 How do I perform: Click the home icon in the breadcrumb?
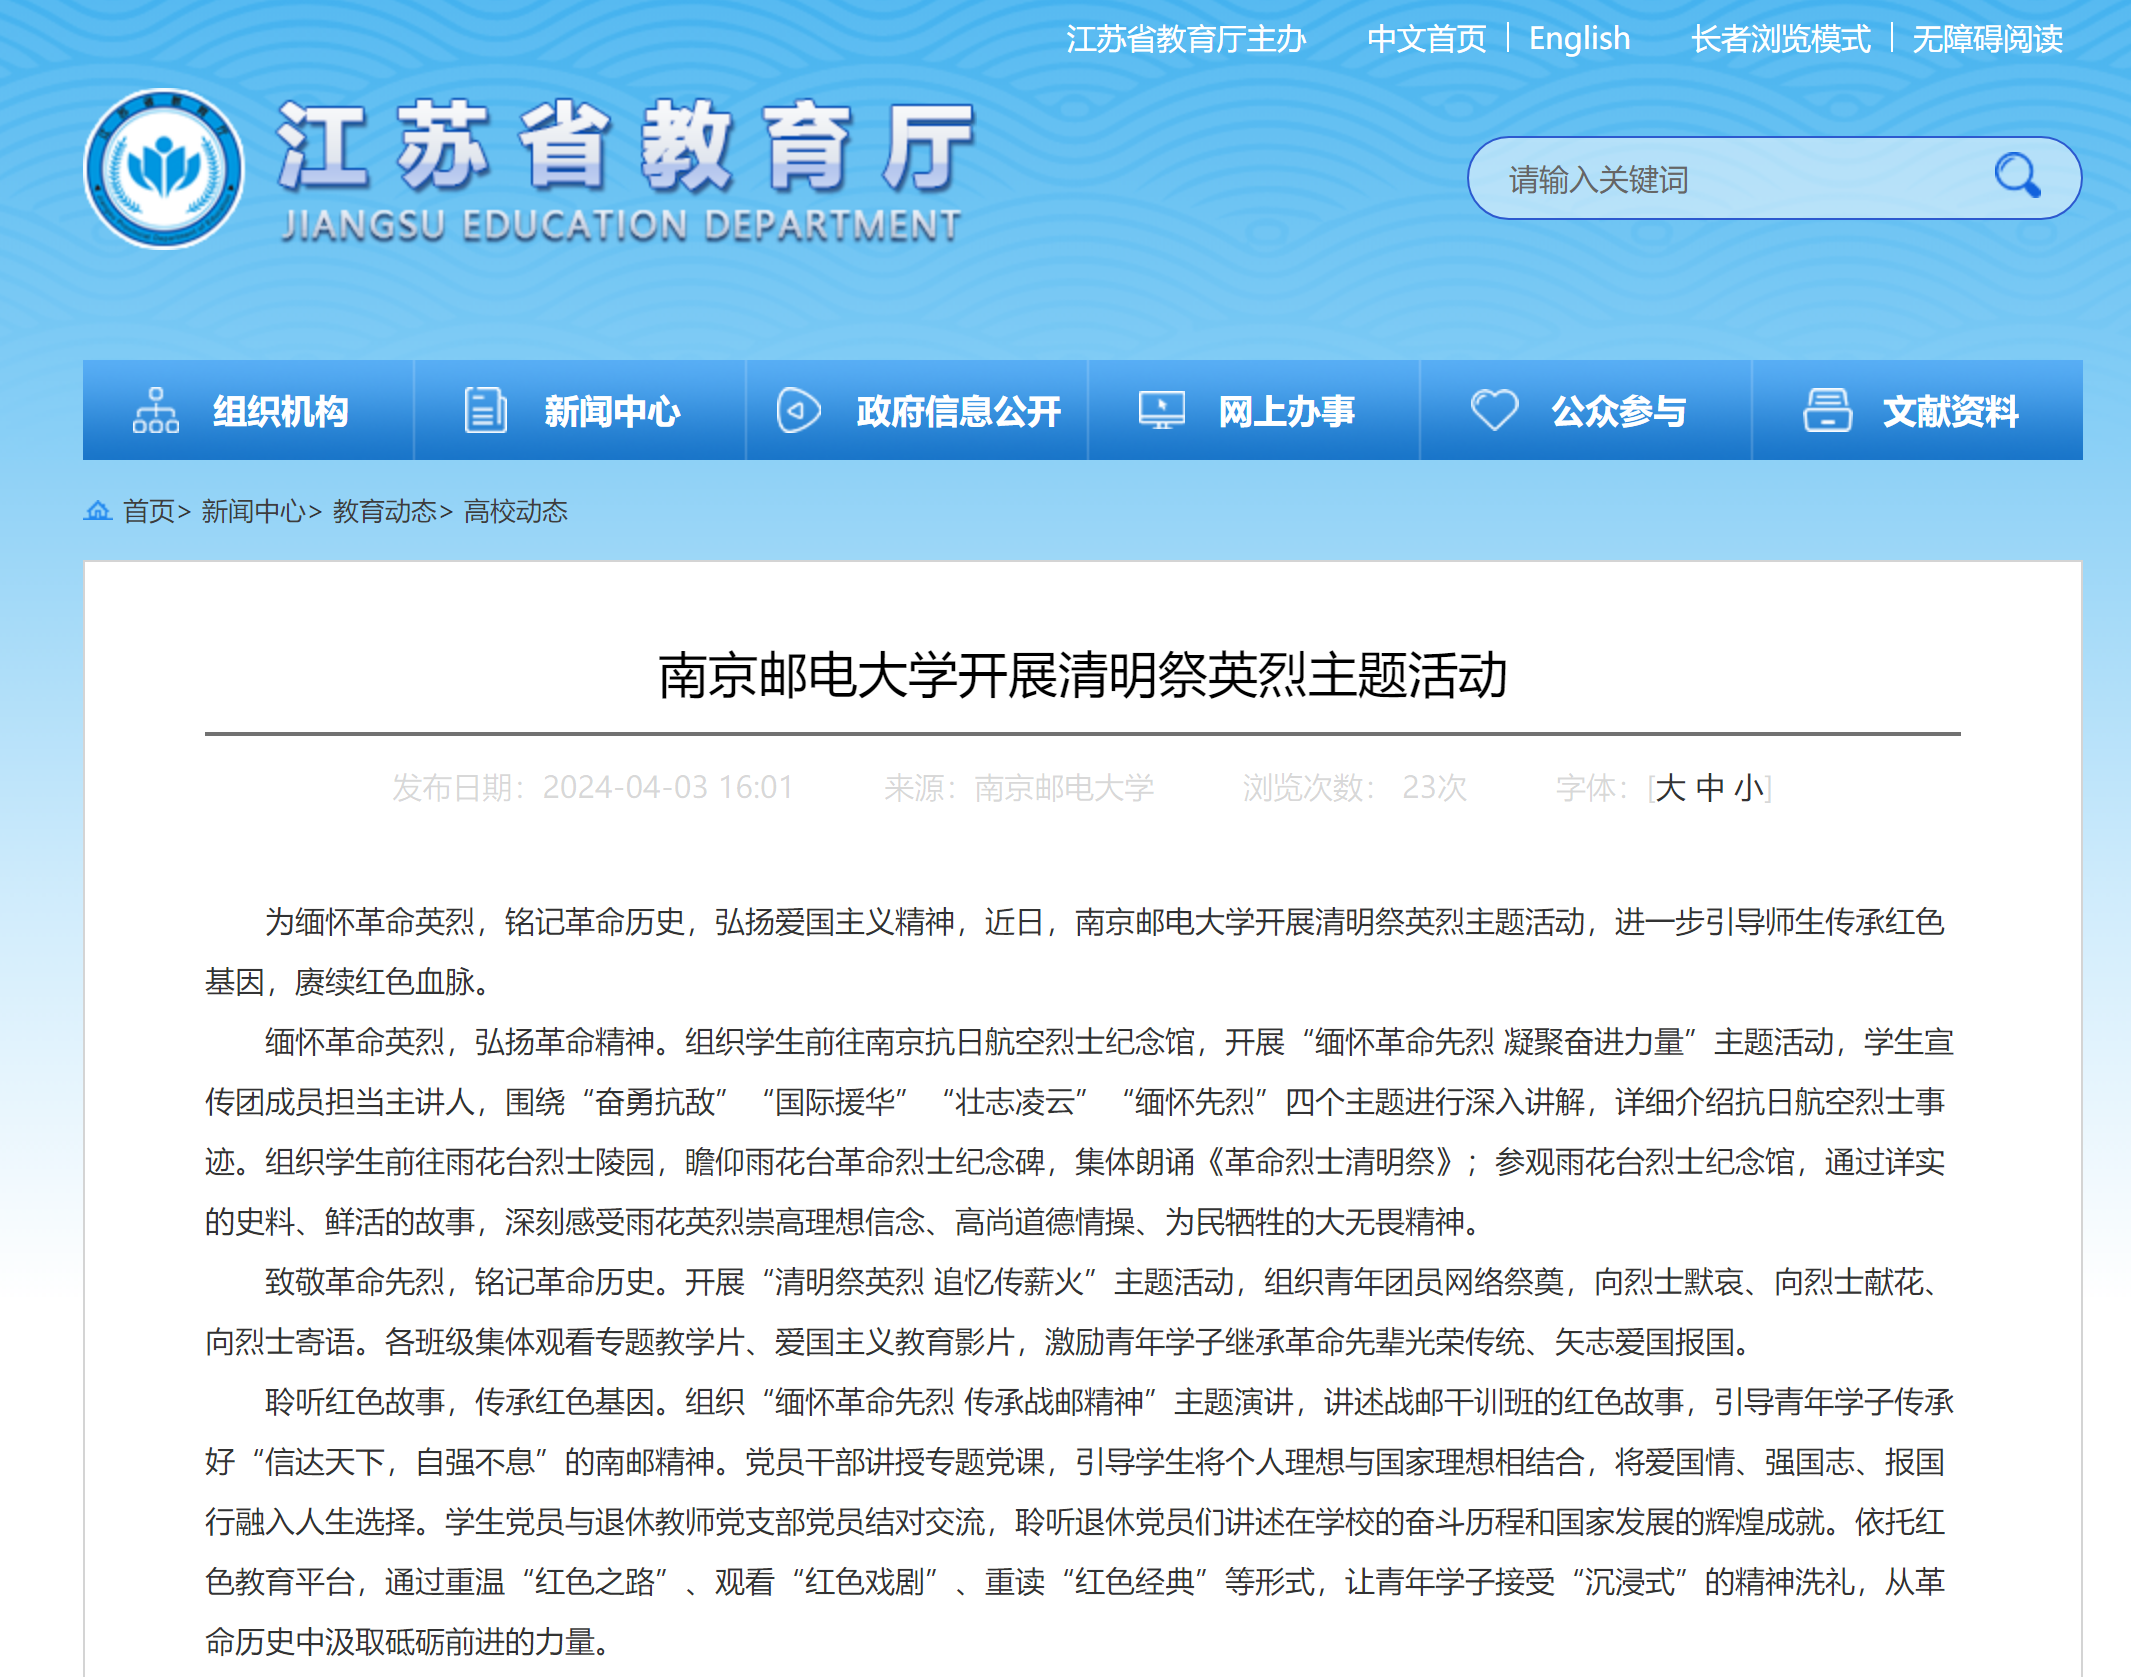pos(97,511)
